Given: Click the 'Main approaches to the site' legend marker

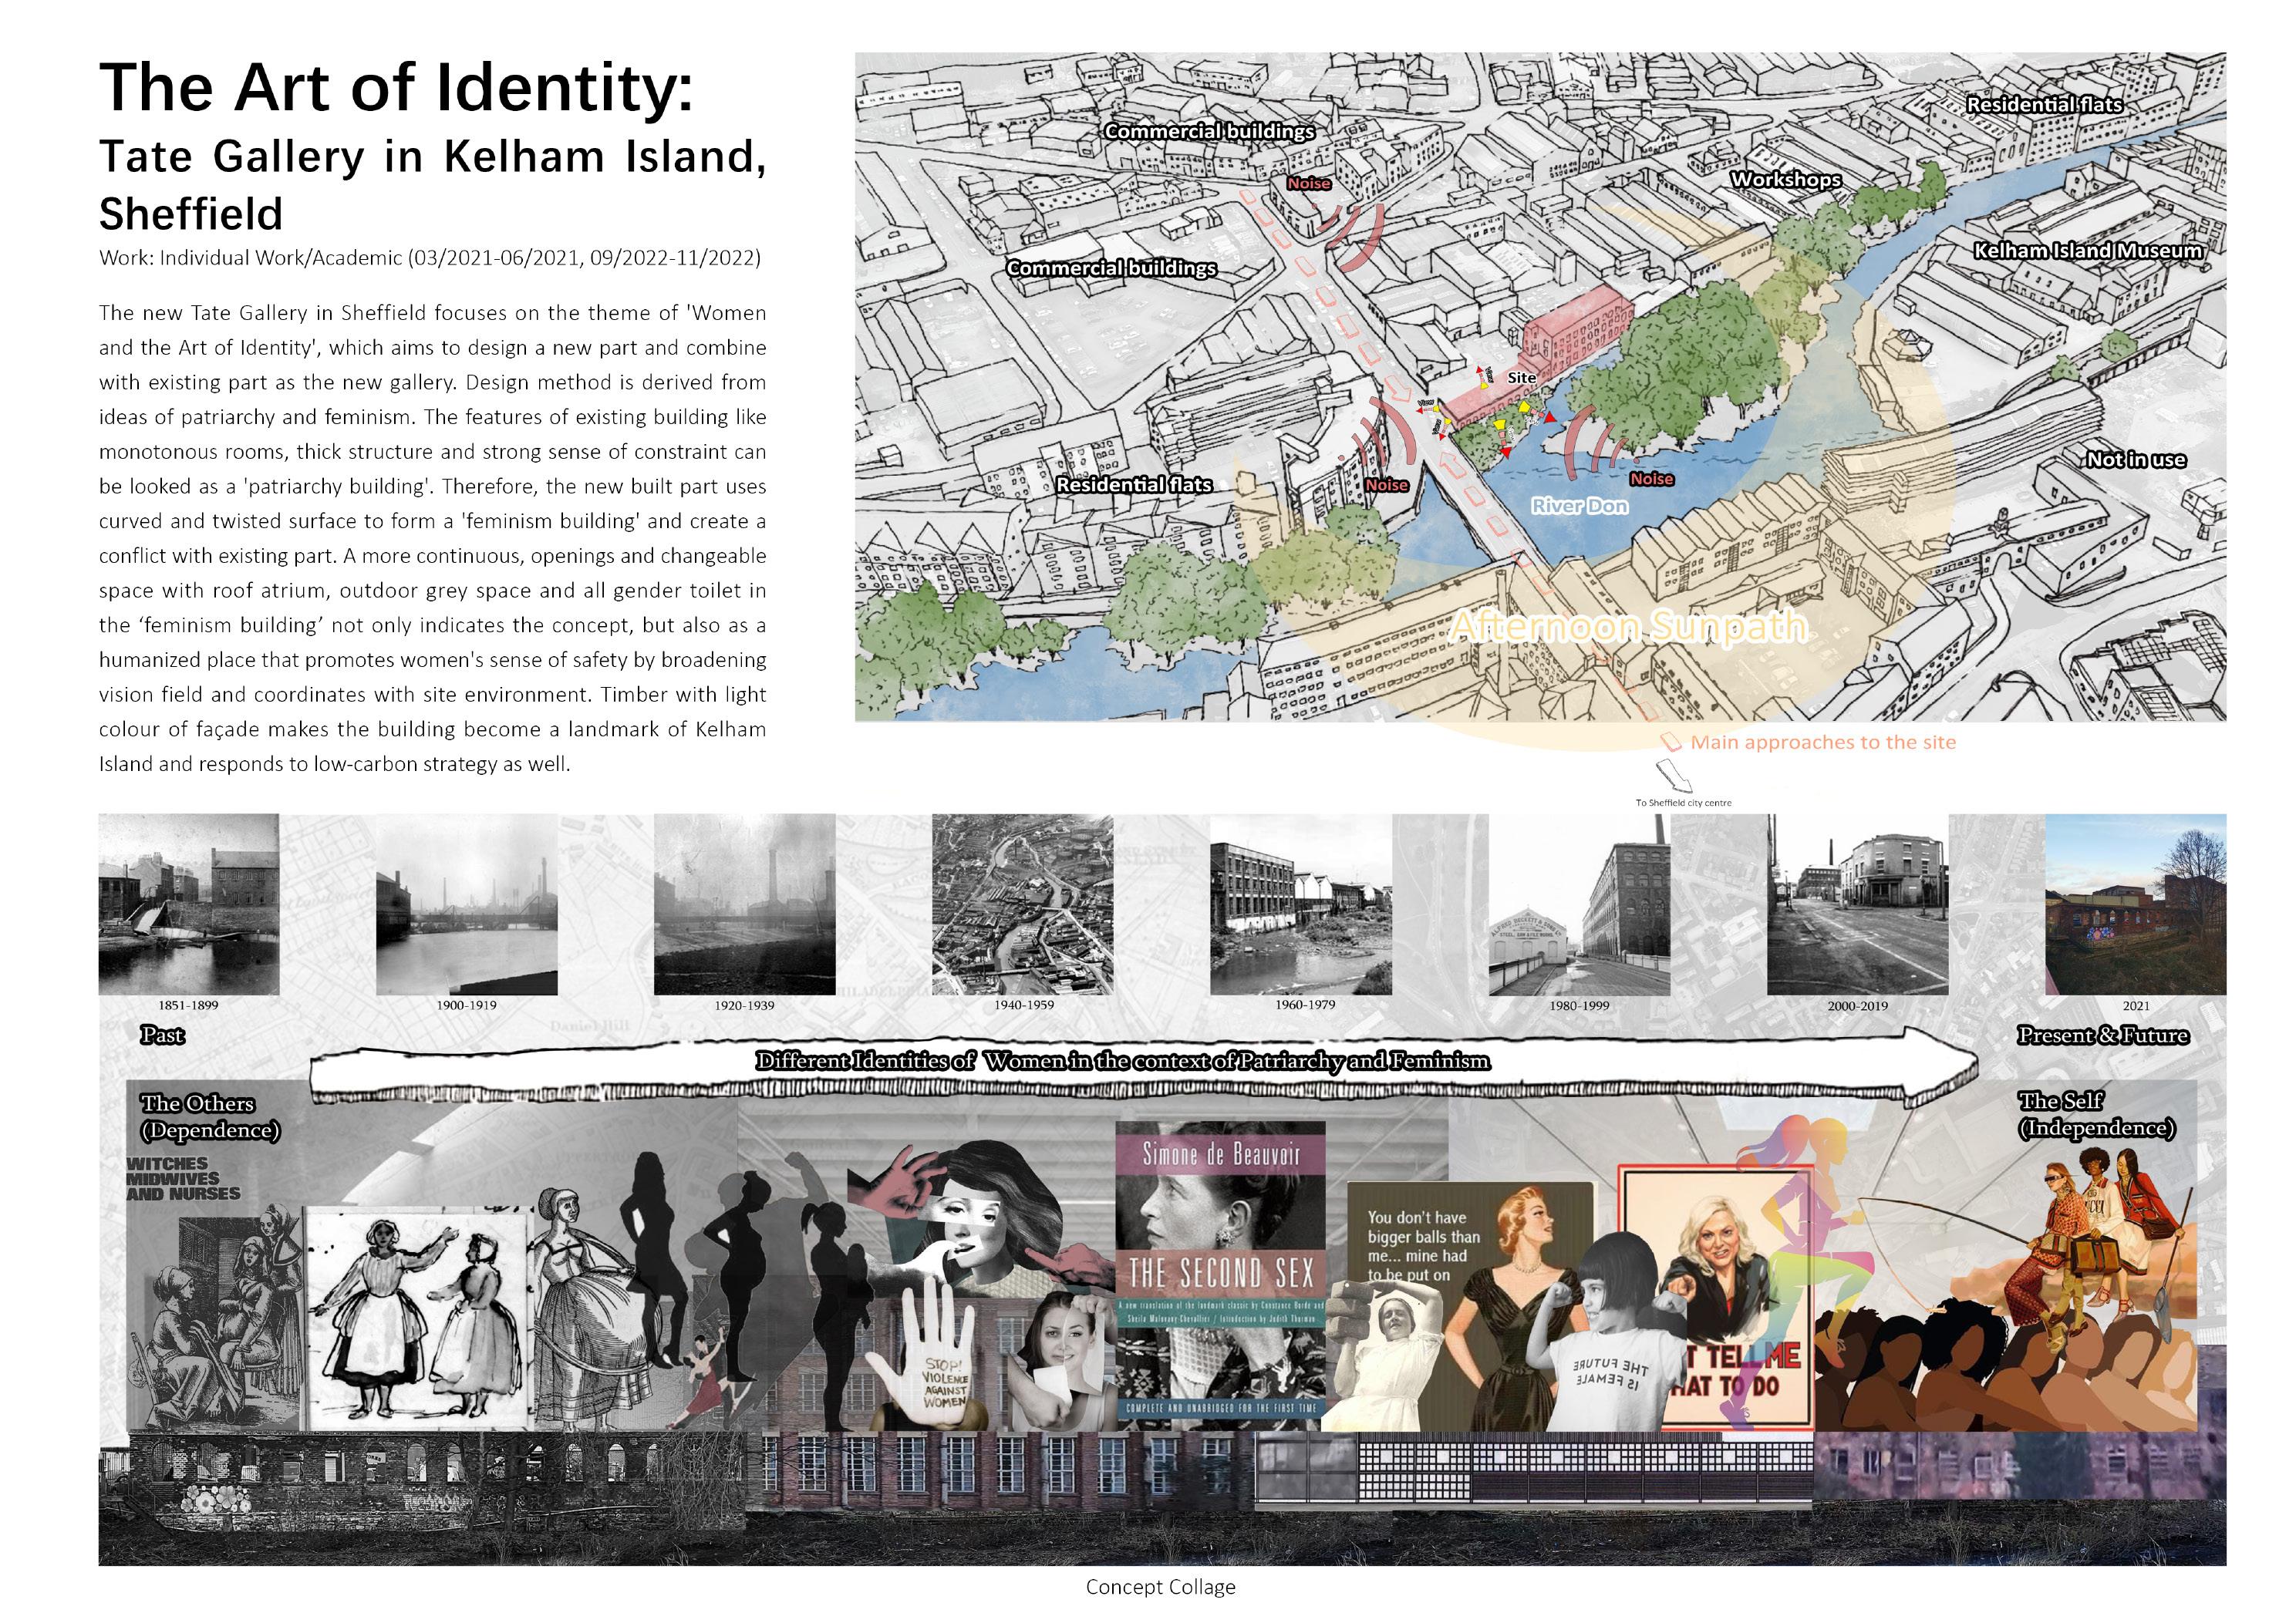Looking at the screenshot, I should click(x=1671, y=743).
